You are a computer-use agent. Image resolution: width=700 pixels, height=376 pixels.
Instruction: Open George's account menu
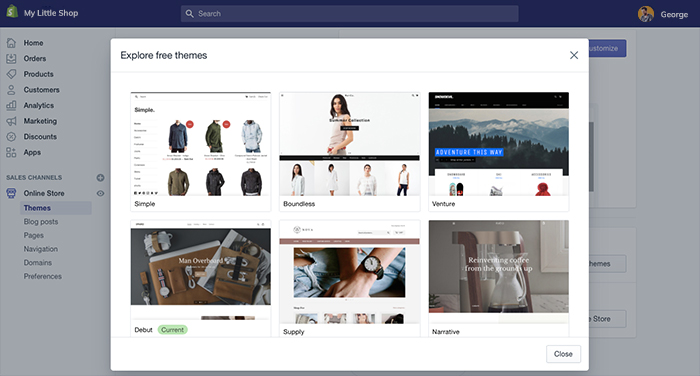click(663, 14)
